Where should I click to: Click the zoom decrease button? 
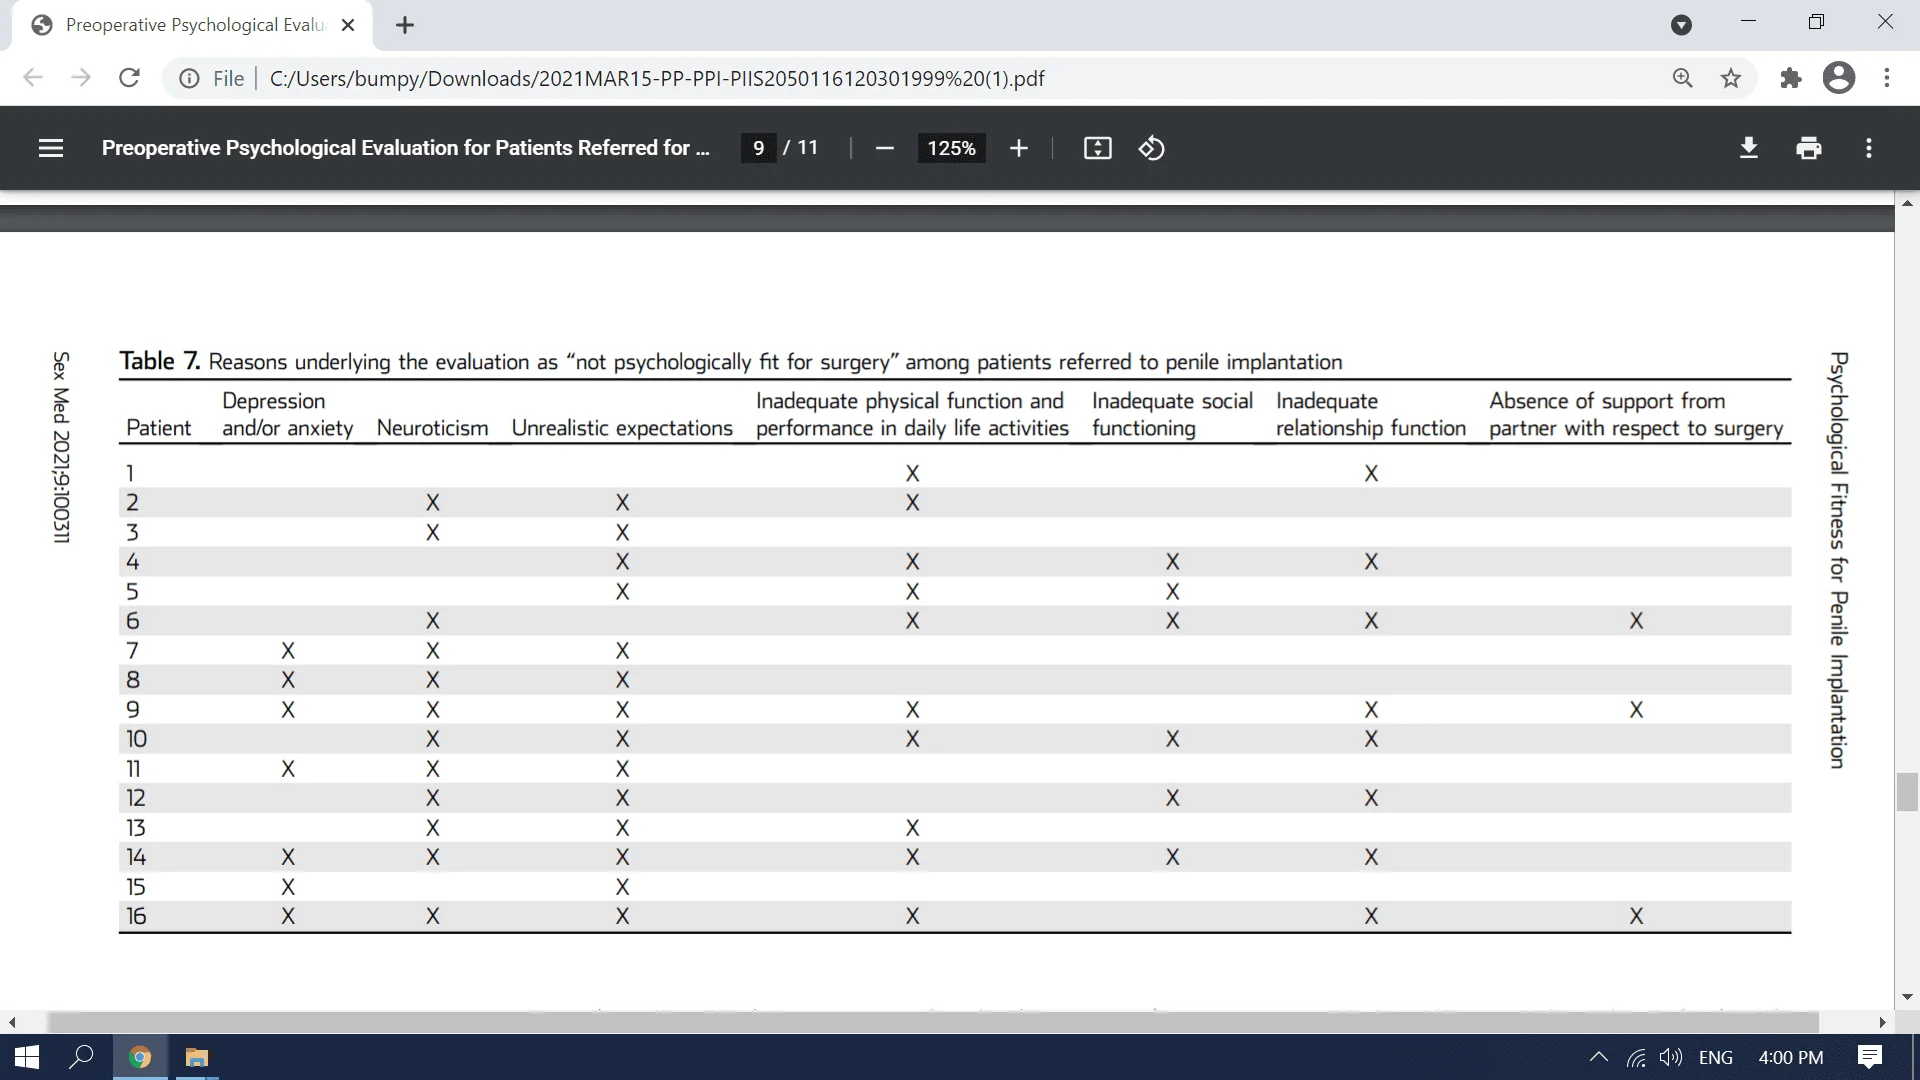pyautogui.click(x=884, y=148)
